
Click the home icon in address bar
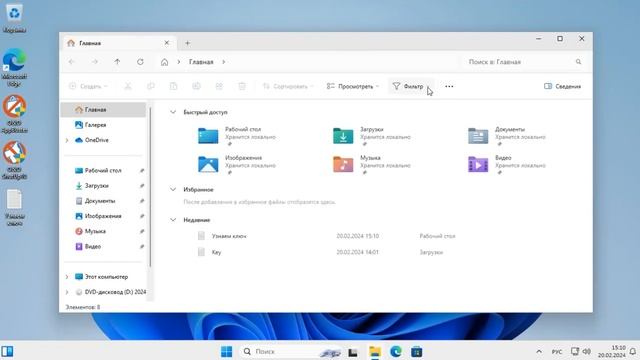[164, 62]
